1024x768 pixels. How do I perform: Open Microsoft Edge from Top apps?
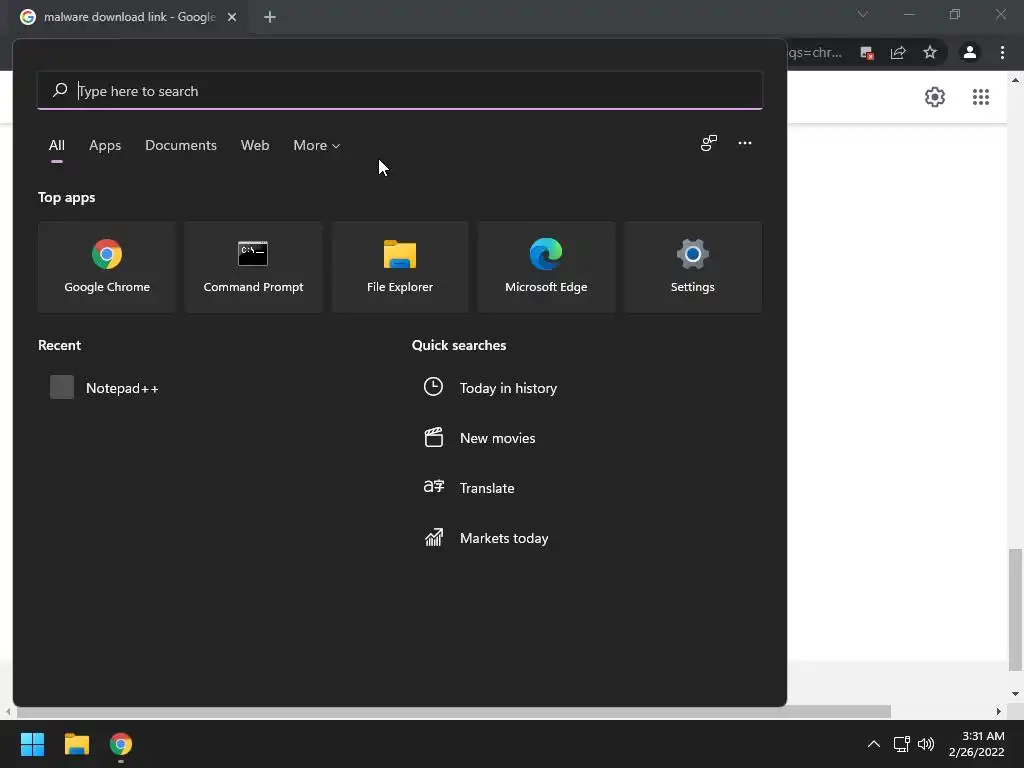[546, 267]
